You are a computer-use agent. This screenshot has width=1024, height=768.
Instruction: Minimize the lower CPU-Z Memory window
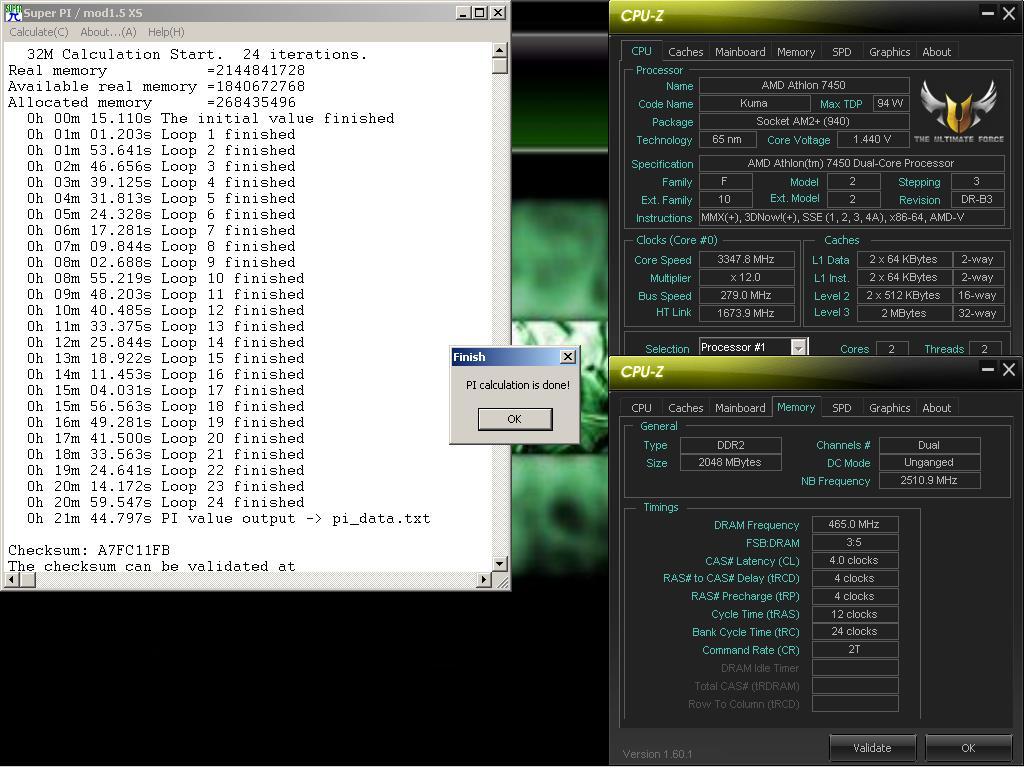(x=987, y=370)
